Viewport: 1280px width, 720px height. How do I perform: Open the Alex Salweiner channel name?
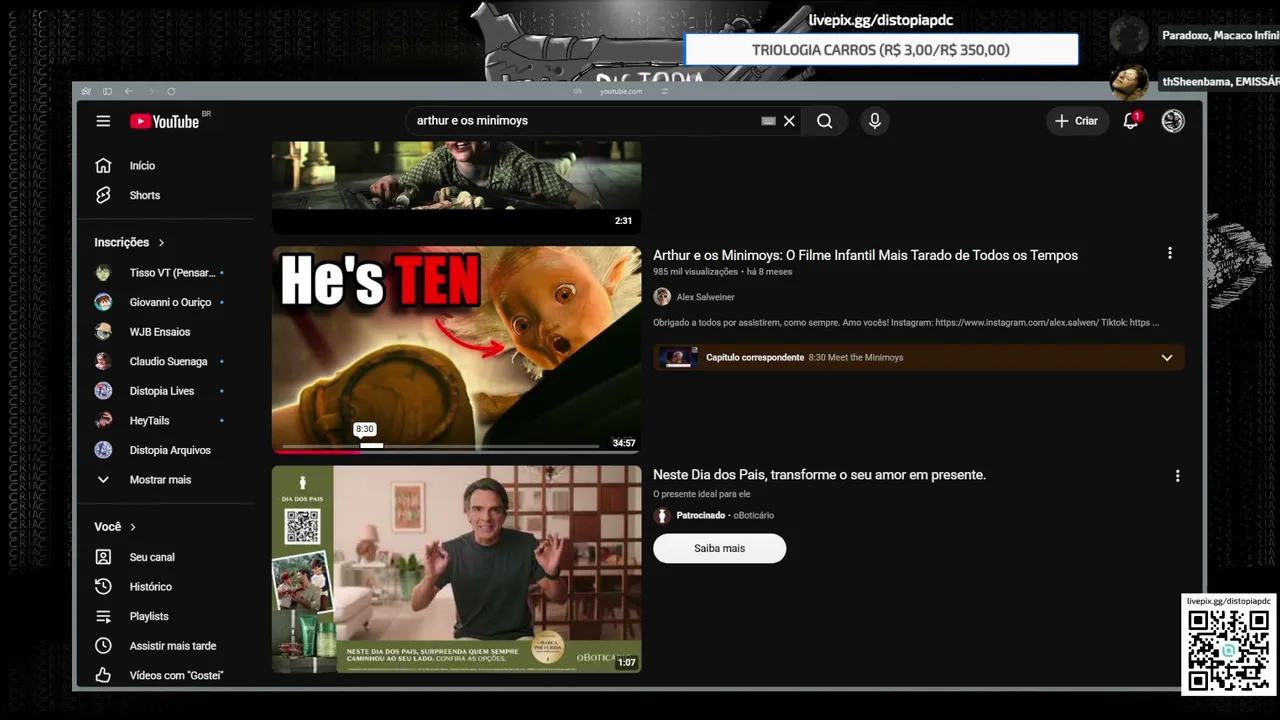(x=706, y=297)
